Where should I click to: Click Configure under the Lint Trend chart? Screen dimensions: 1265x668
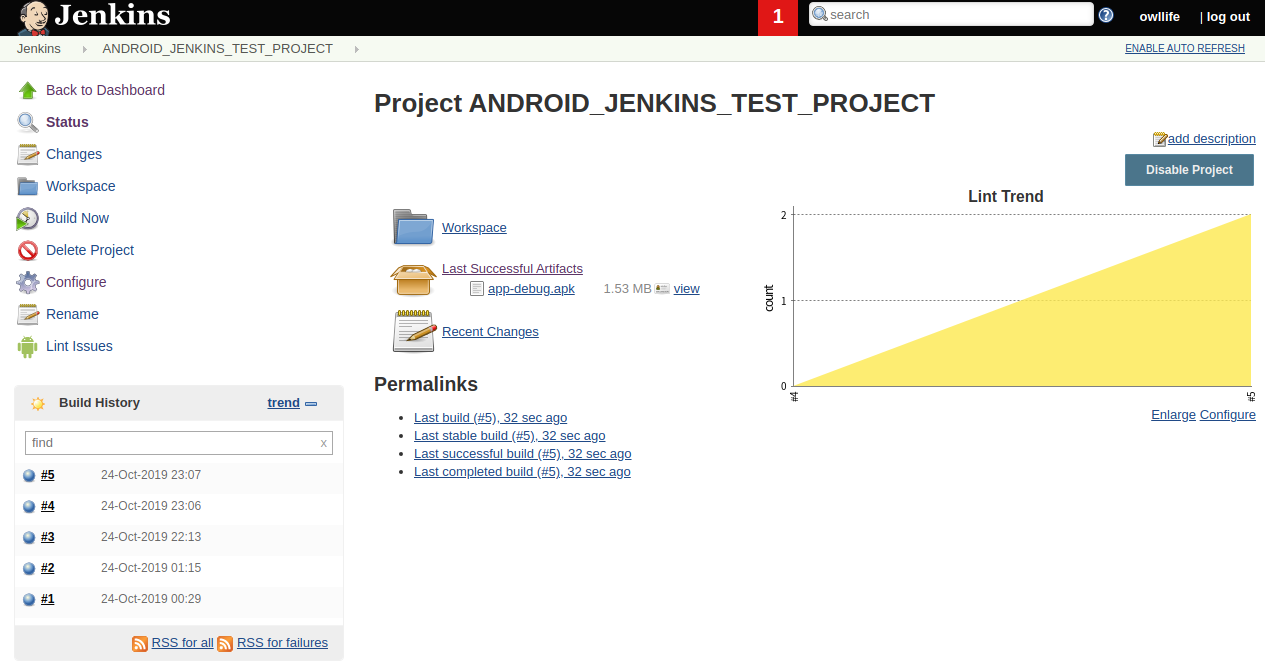[1228, 415]
